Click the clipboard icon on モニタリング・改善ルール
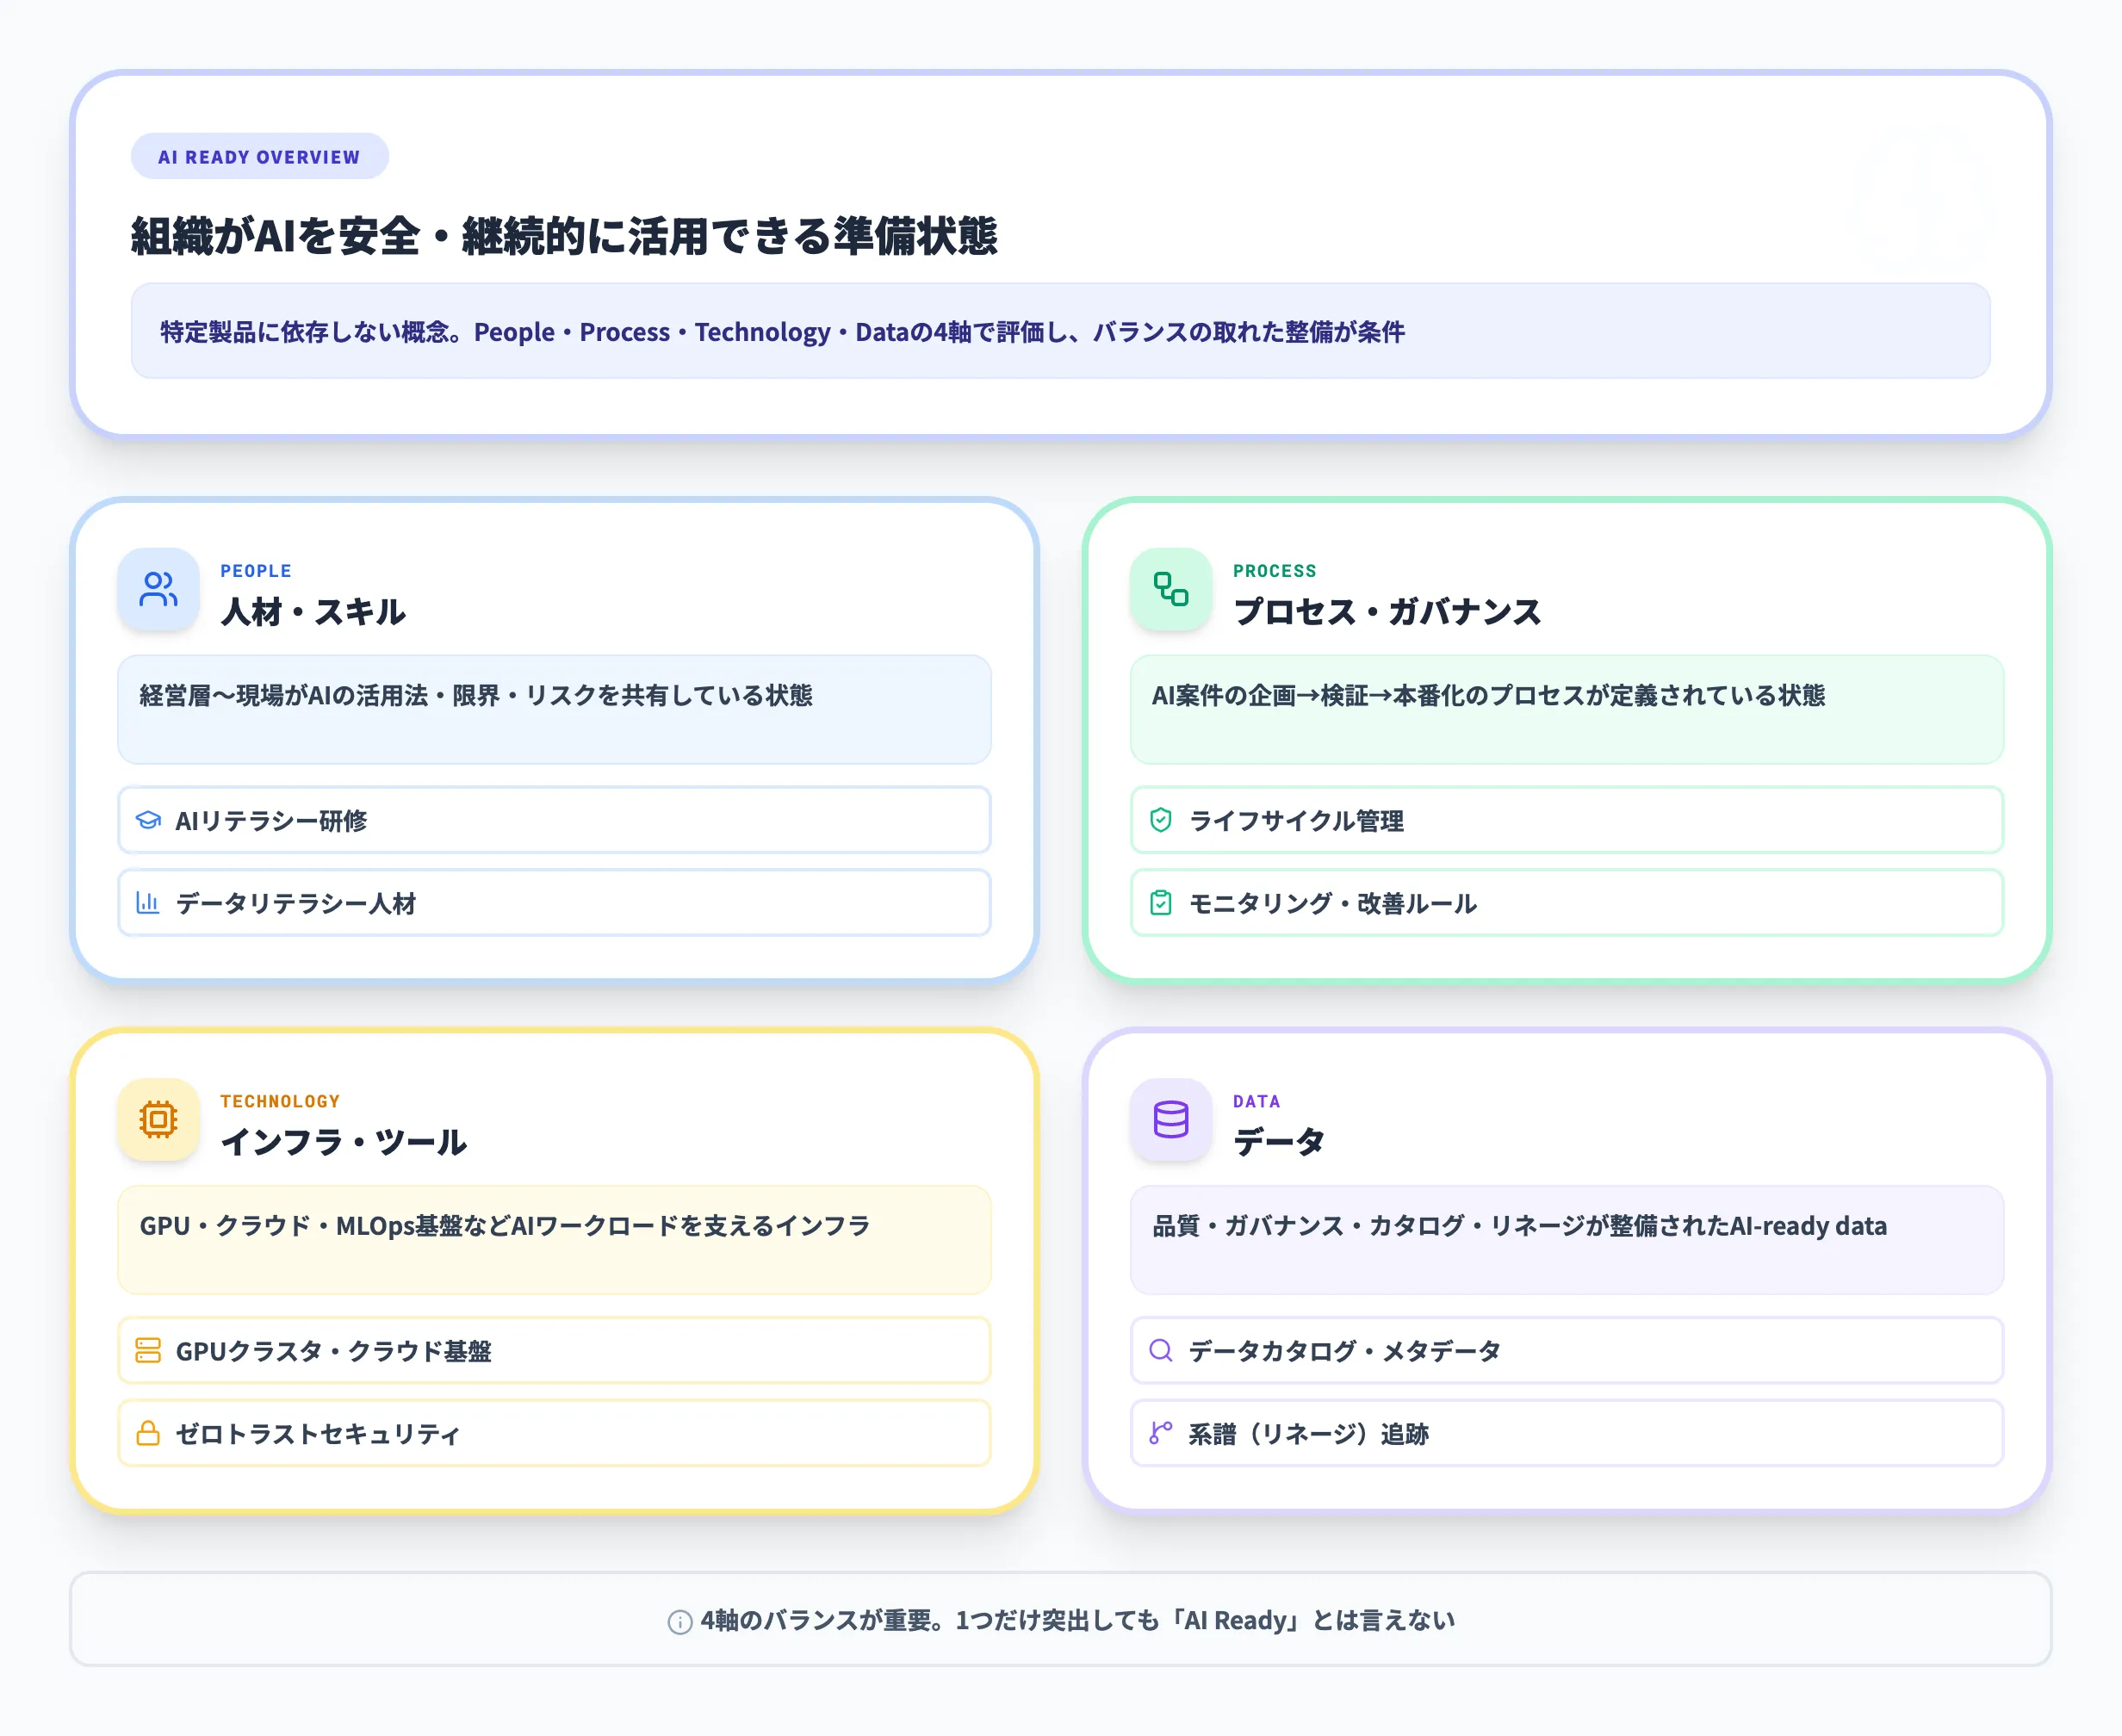 tap(1160, 903)
